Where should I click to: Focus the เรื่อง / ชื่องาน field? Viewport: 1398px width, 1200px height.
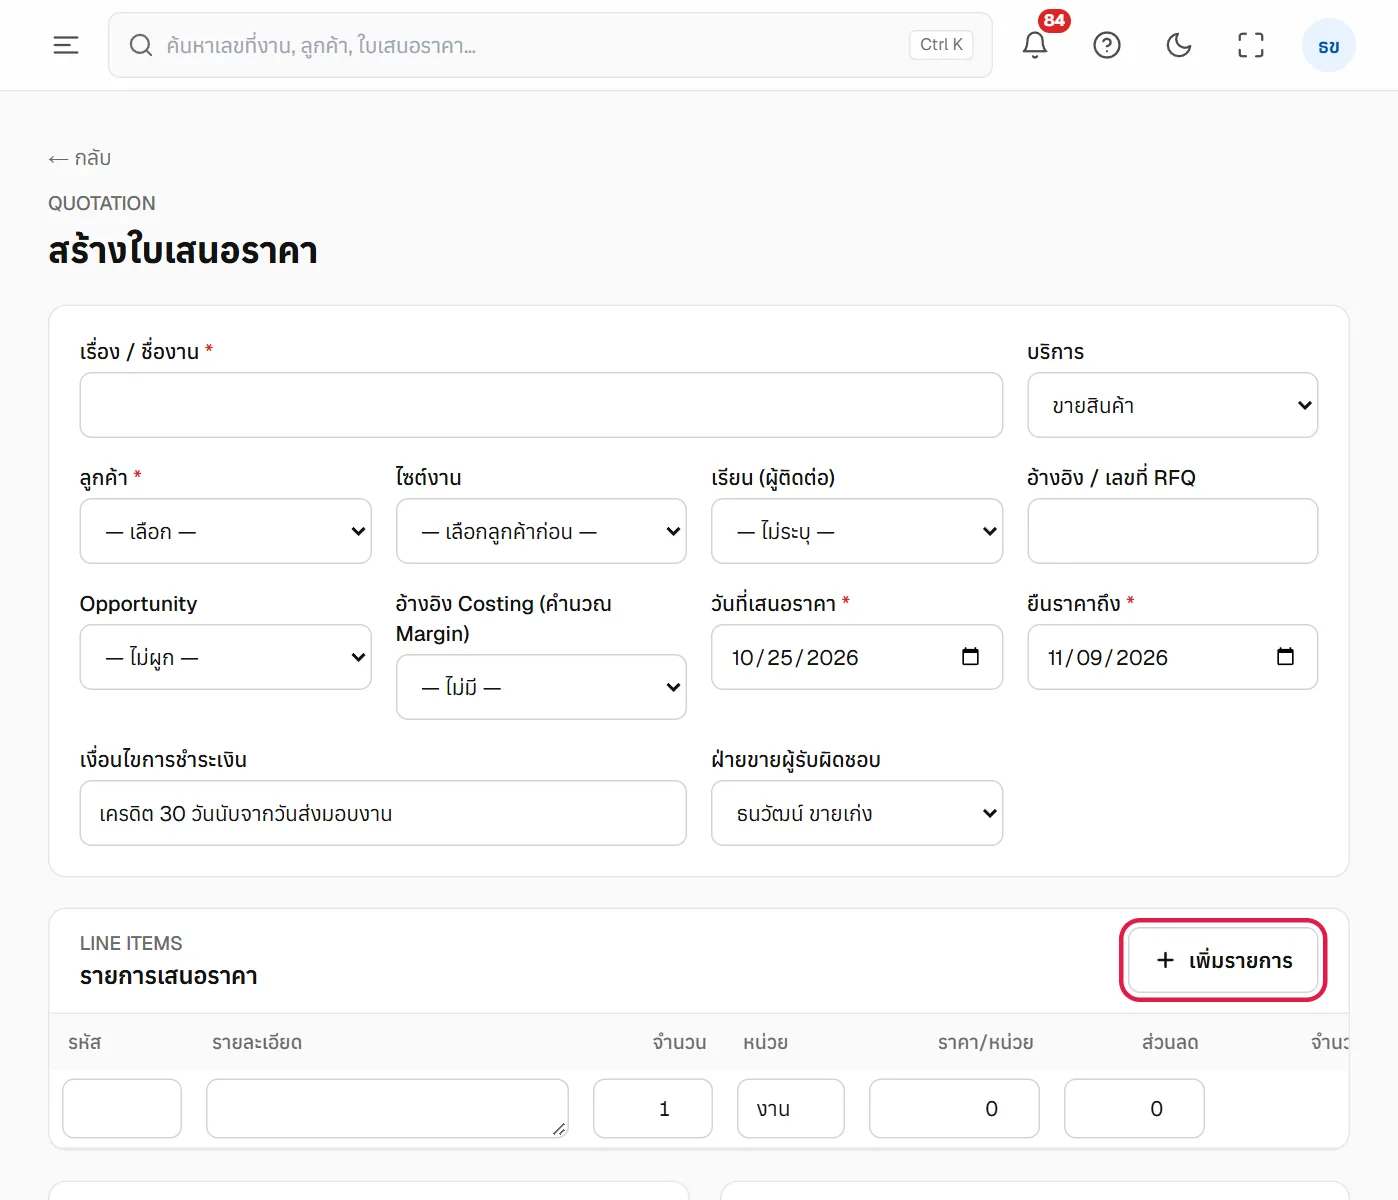pyautogui.click(x=541, y=405)
